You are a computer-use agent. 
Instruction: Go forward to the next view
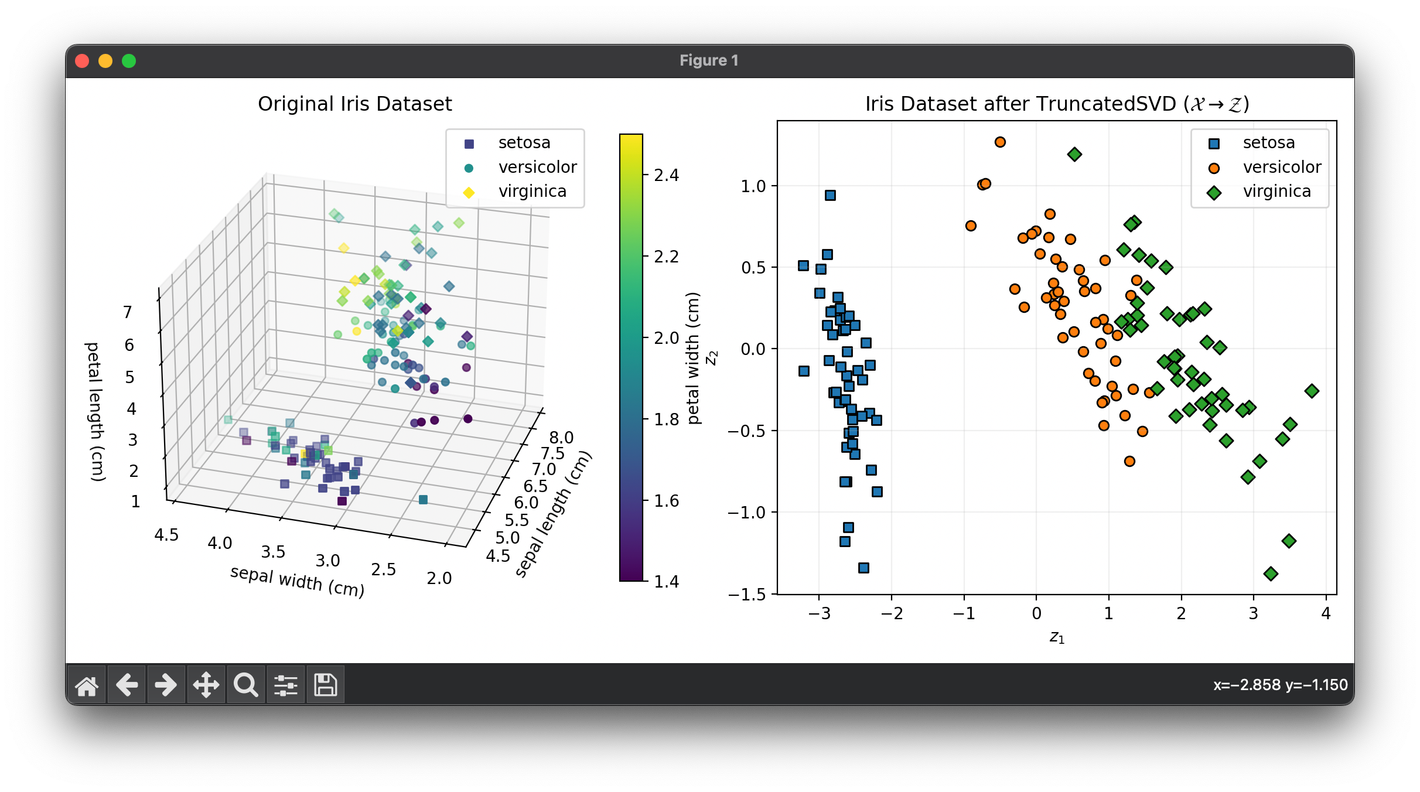coord(166,685)
